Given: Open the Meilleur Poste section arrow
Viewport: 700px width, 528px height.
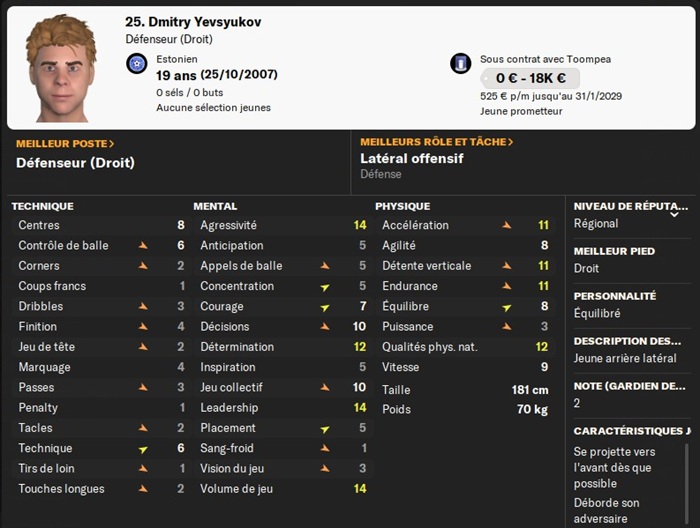Looking at the screenshot, I should (x=112, y=143).
